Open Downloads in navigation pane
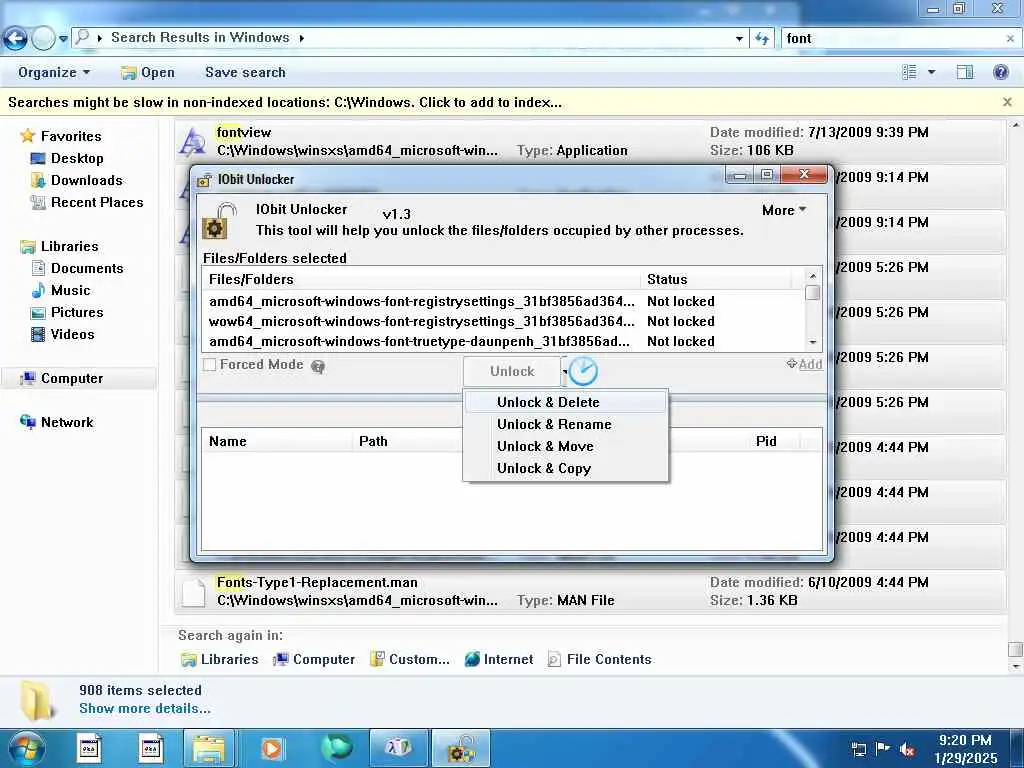The height and width of the screenshot is (768, 1024). point(77,181)
